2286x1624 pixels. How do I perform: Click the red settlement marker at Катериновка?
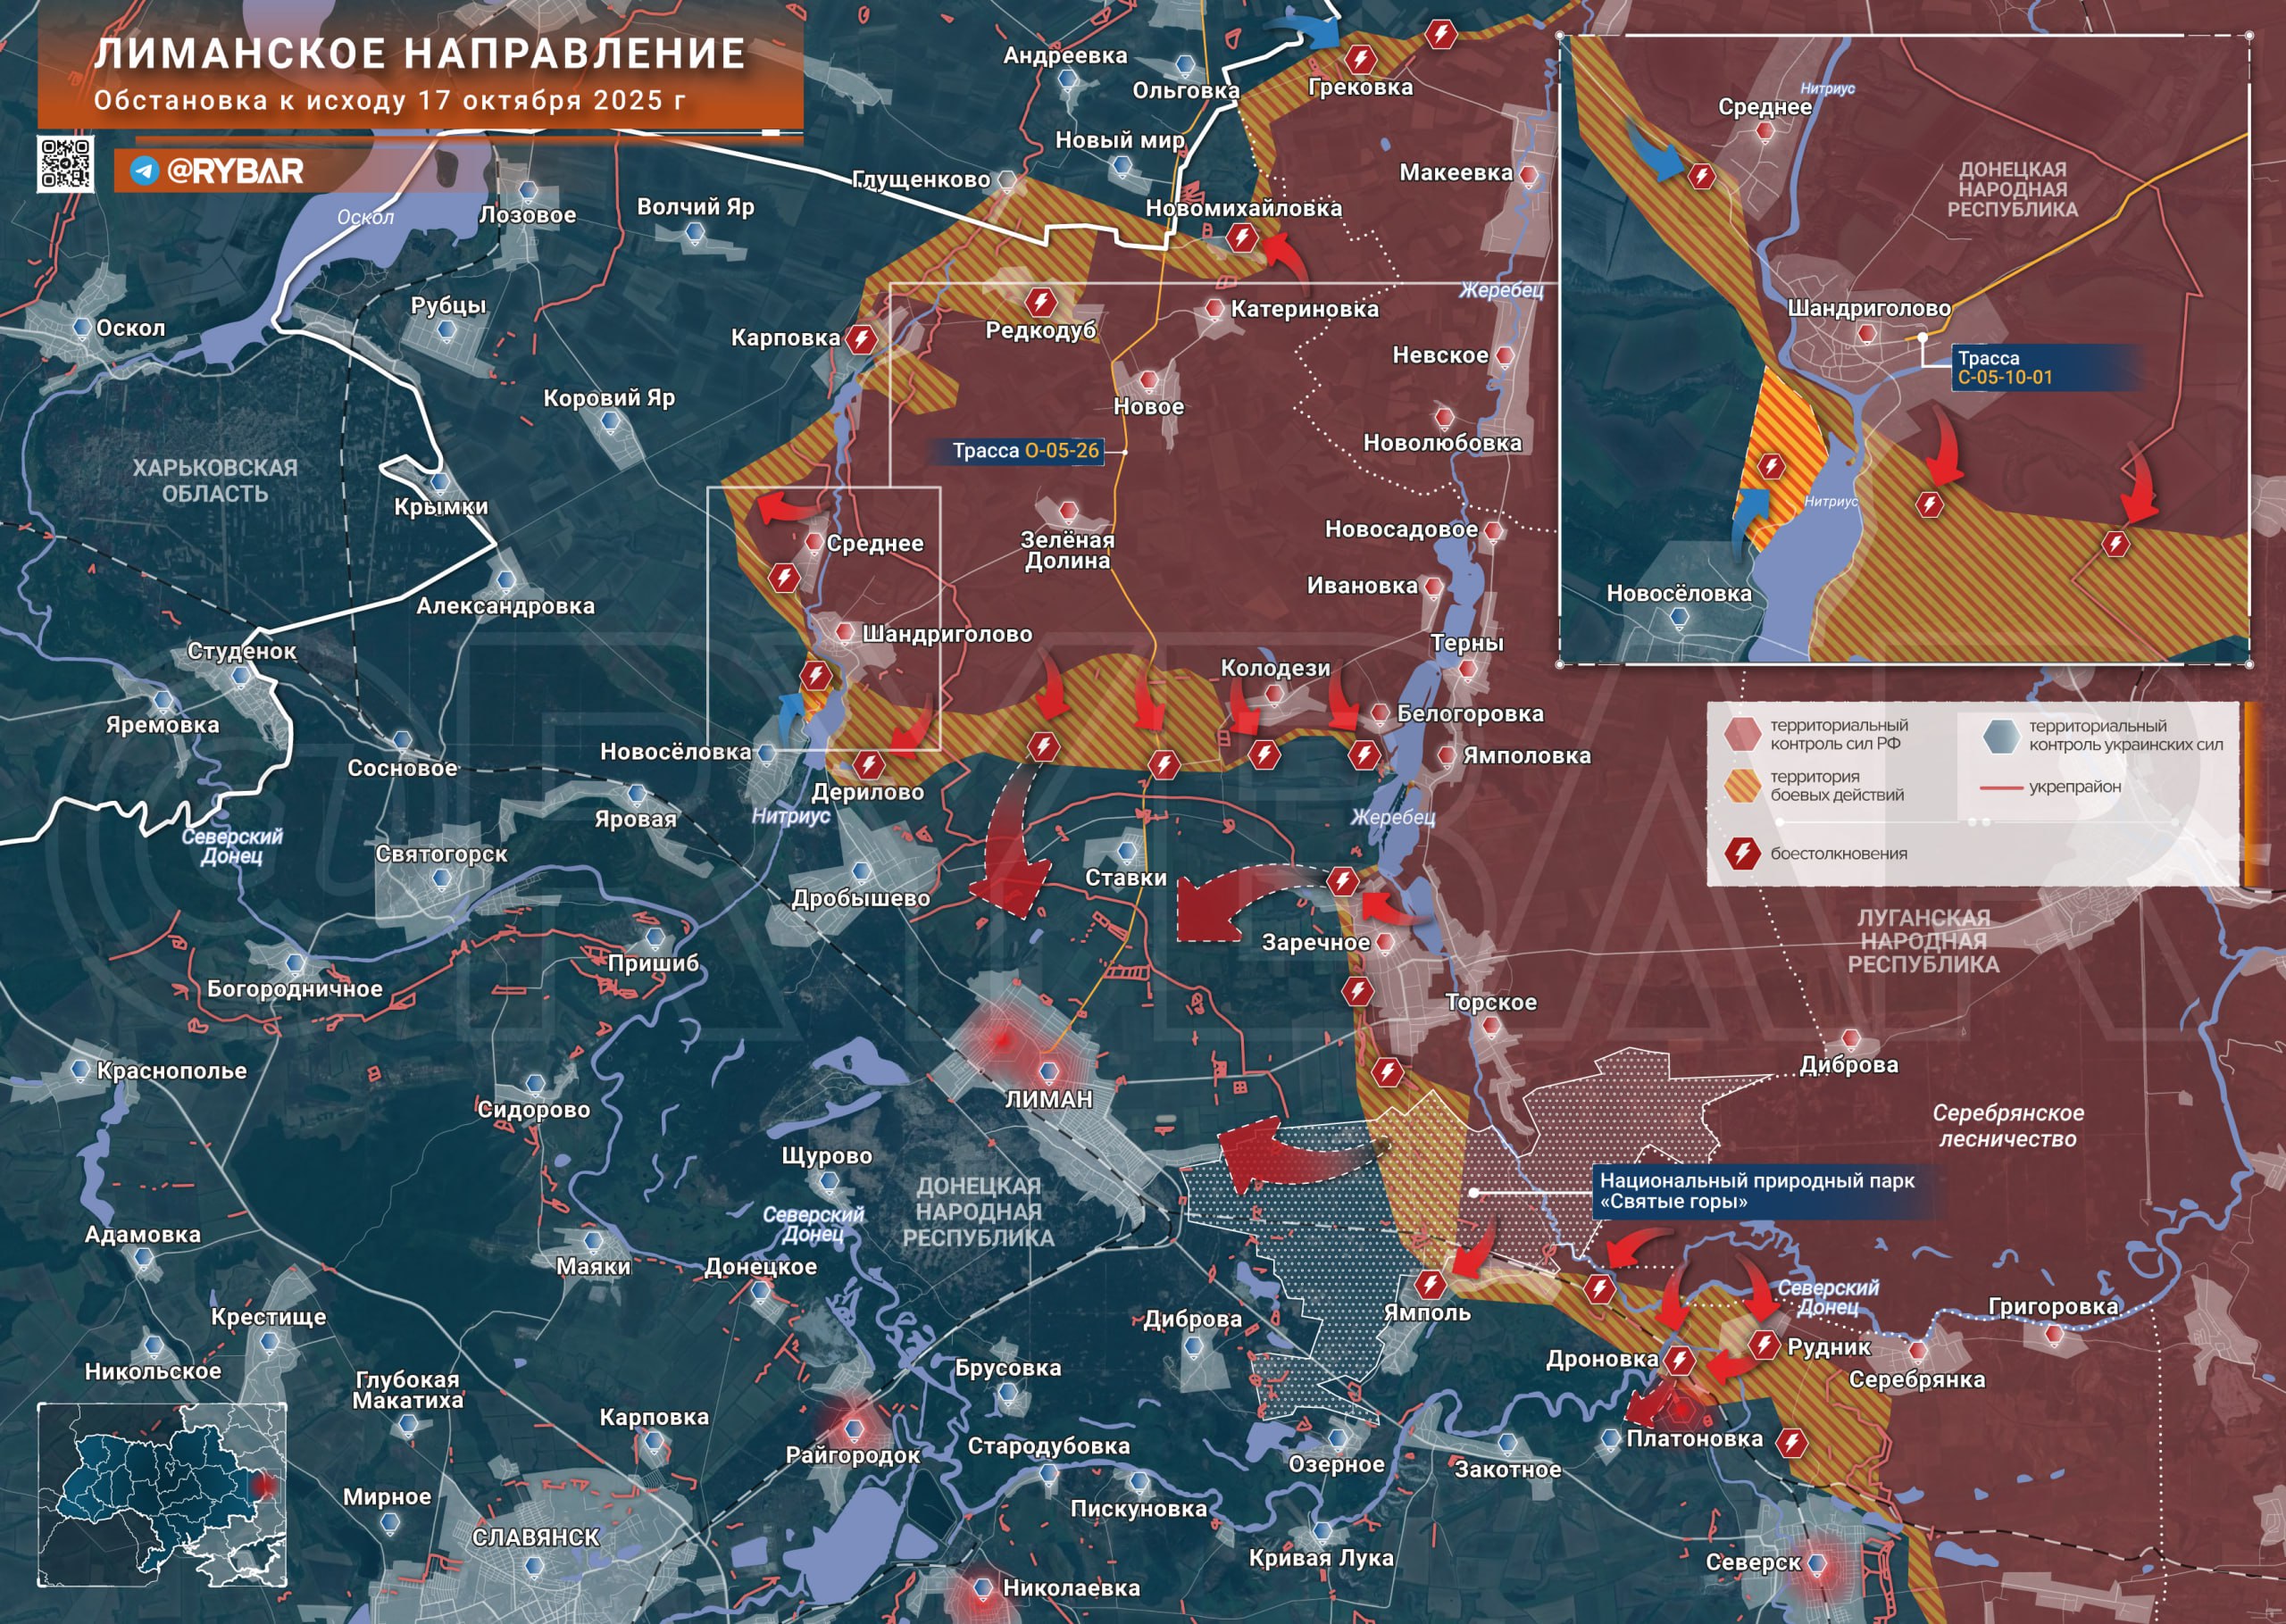(1214, 309)
